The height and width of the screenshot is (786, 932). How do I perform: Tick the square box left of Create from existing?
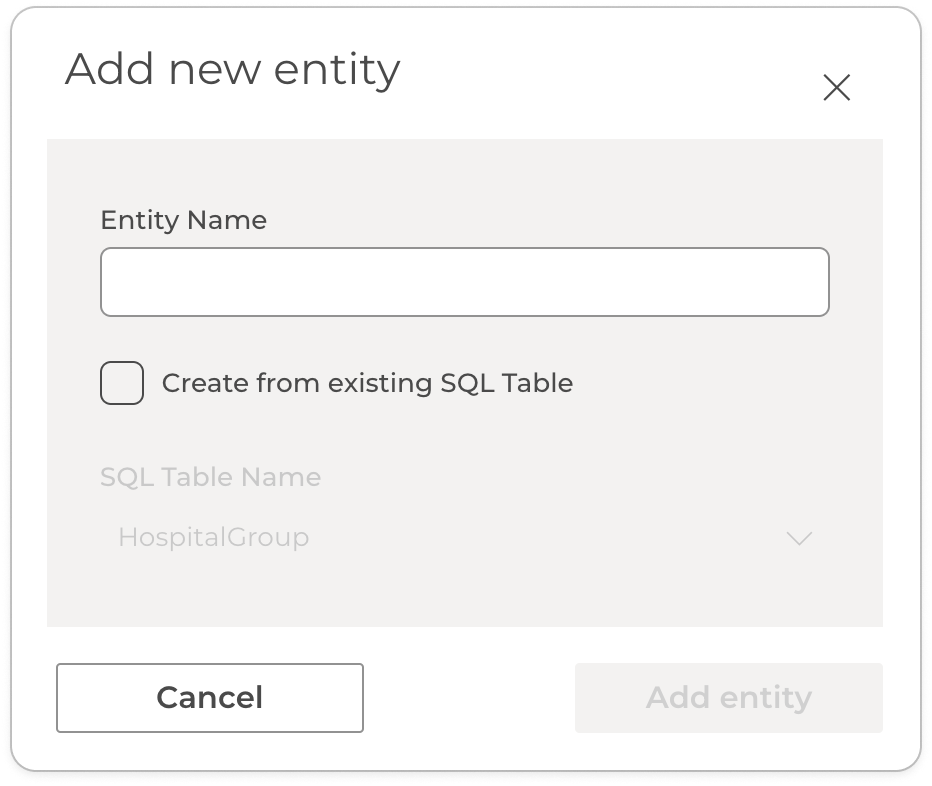(x=122, y=383)
